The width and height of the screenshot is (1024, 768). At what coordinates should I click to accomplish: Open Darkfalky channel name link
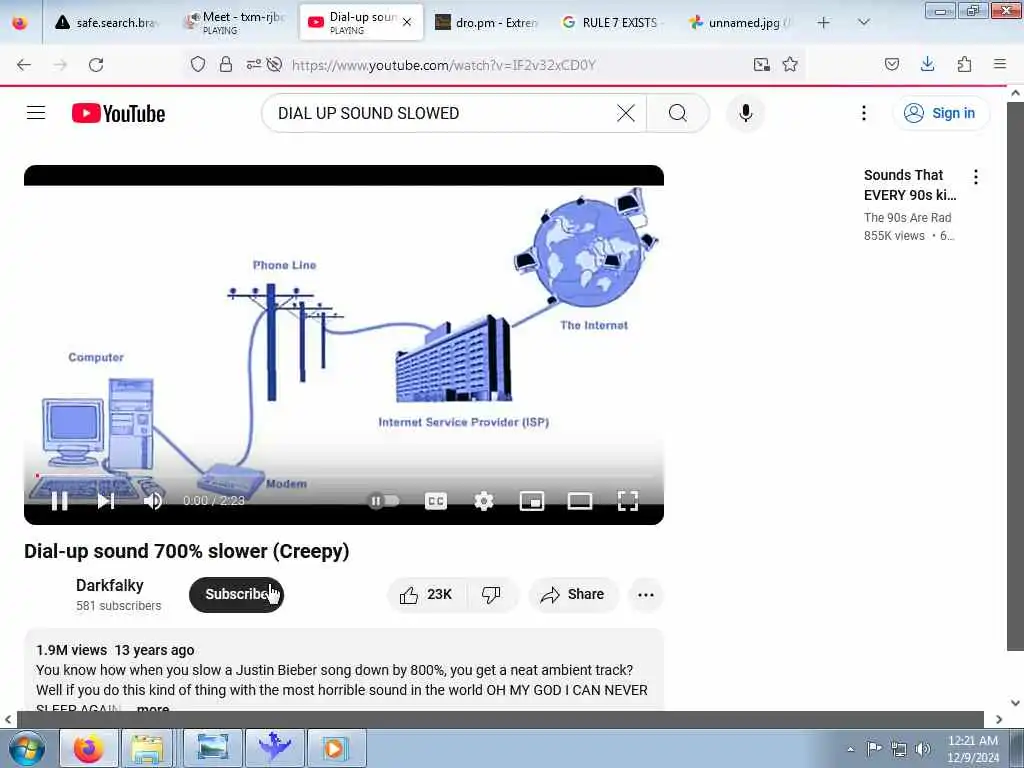110,585
